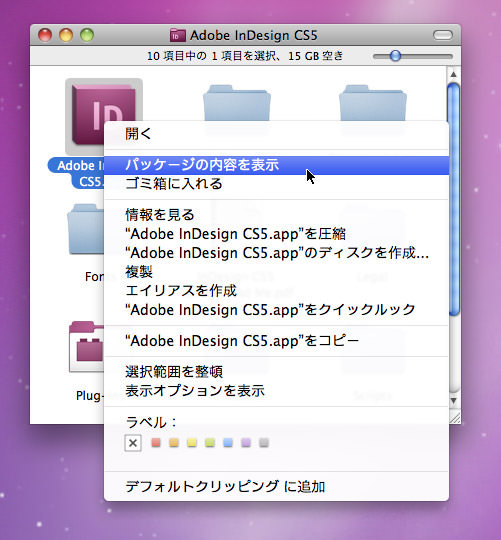The width and height of the screenshot is (501, 540).
Task: Click the status text '10 項目中の 1 項目を選択'
Action: pos(211,56)
